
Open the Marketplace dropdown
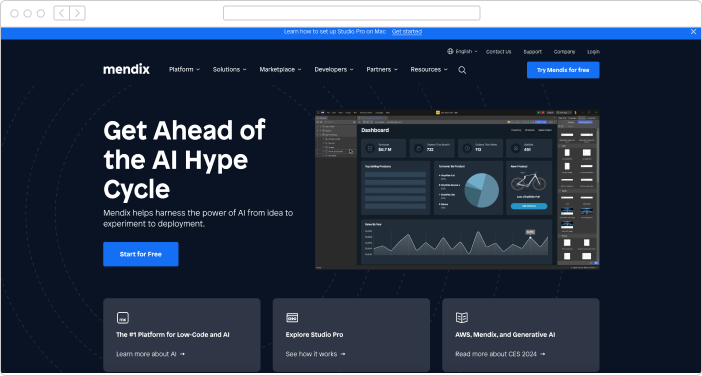click(280, 69)
